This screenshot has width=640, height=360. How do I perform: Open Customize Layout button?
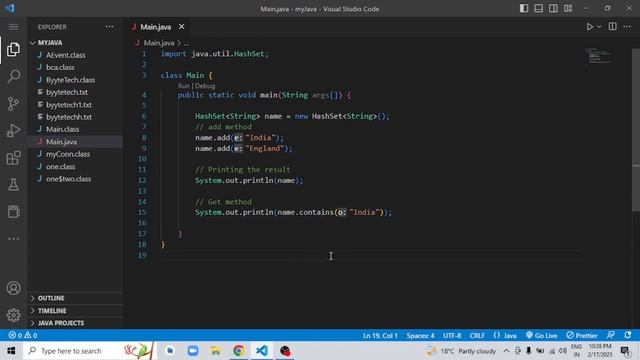pos(568,9)
